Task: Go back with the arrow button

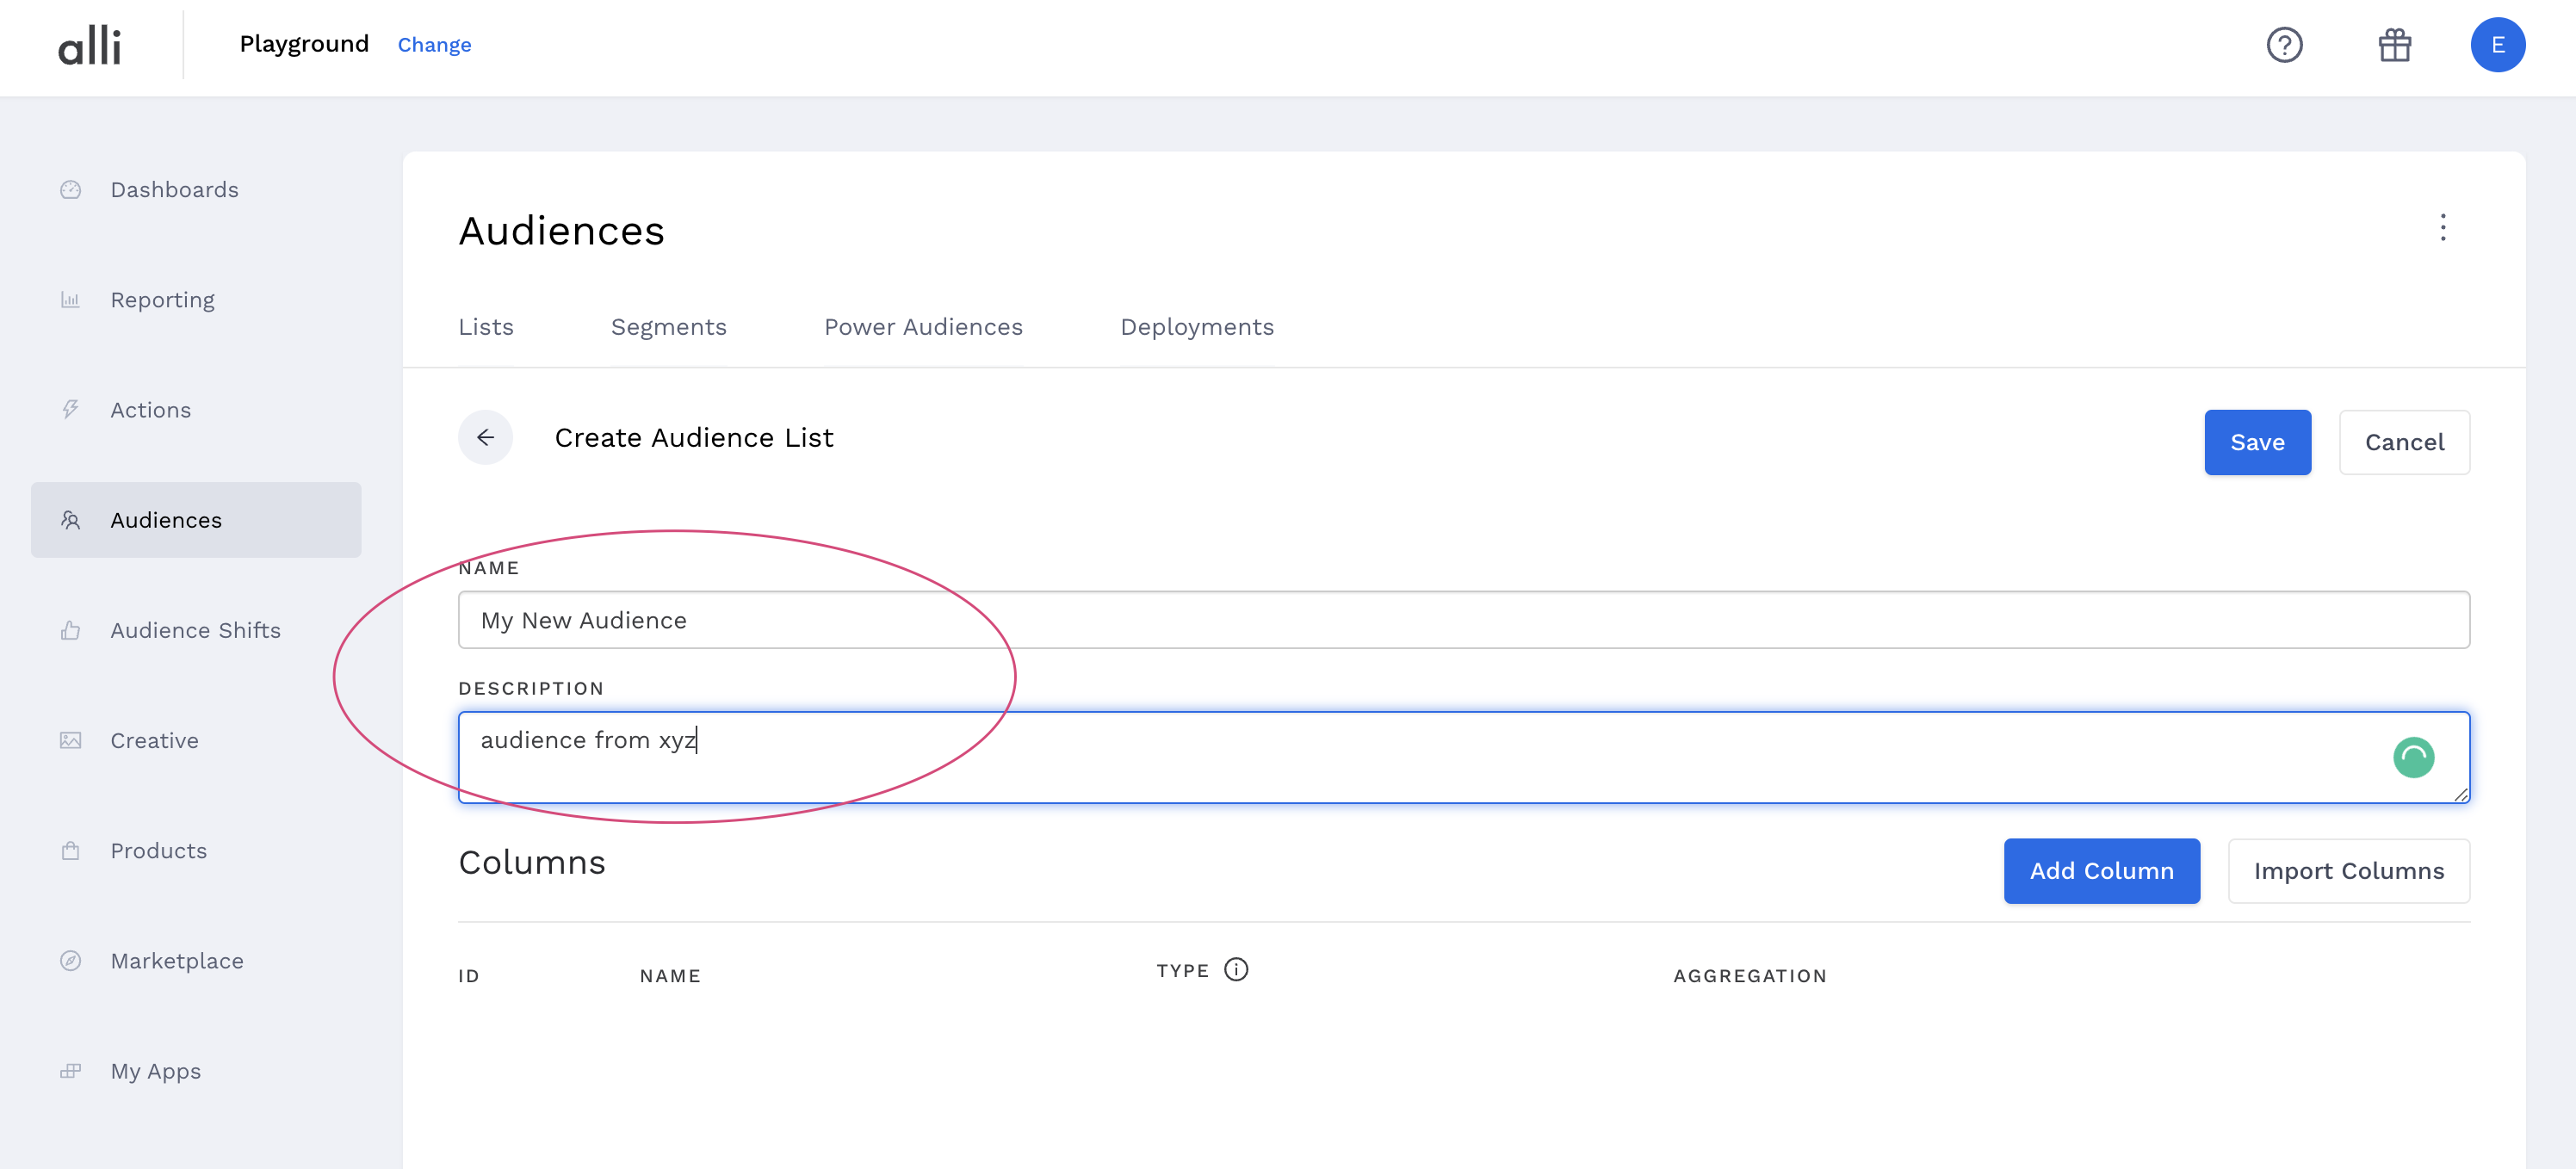Action: tap(485, 437)
